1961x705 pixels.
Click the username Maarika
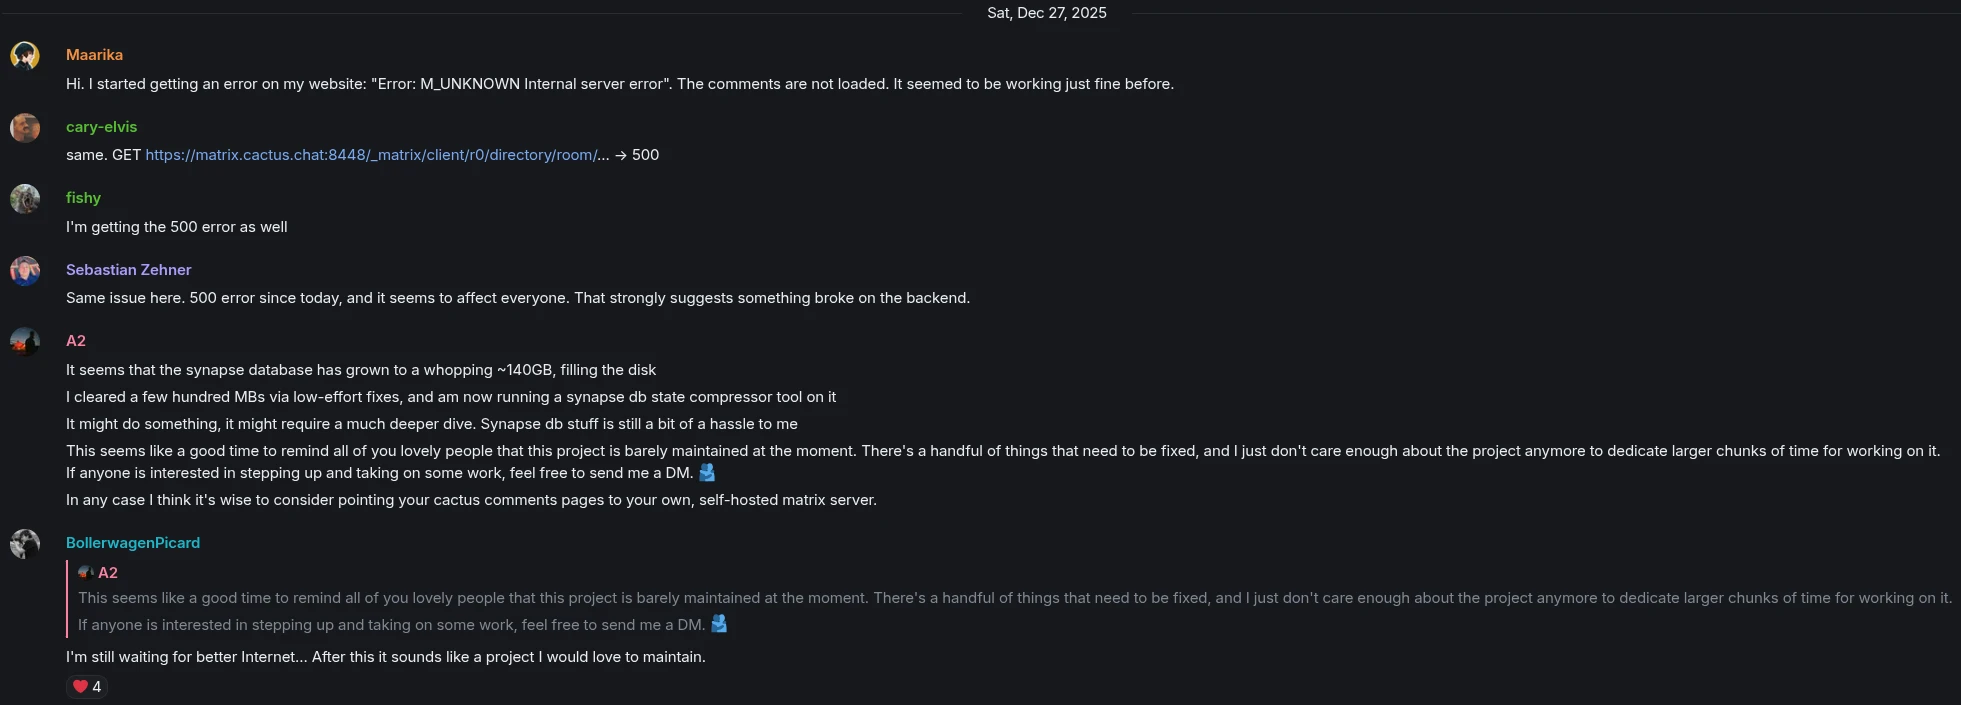tap(94, 55)
